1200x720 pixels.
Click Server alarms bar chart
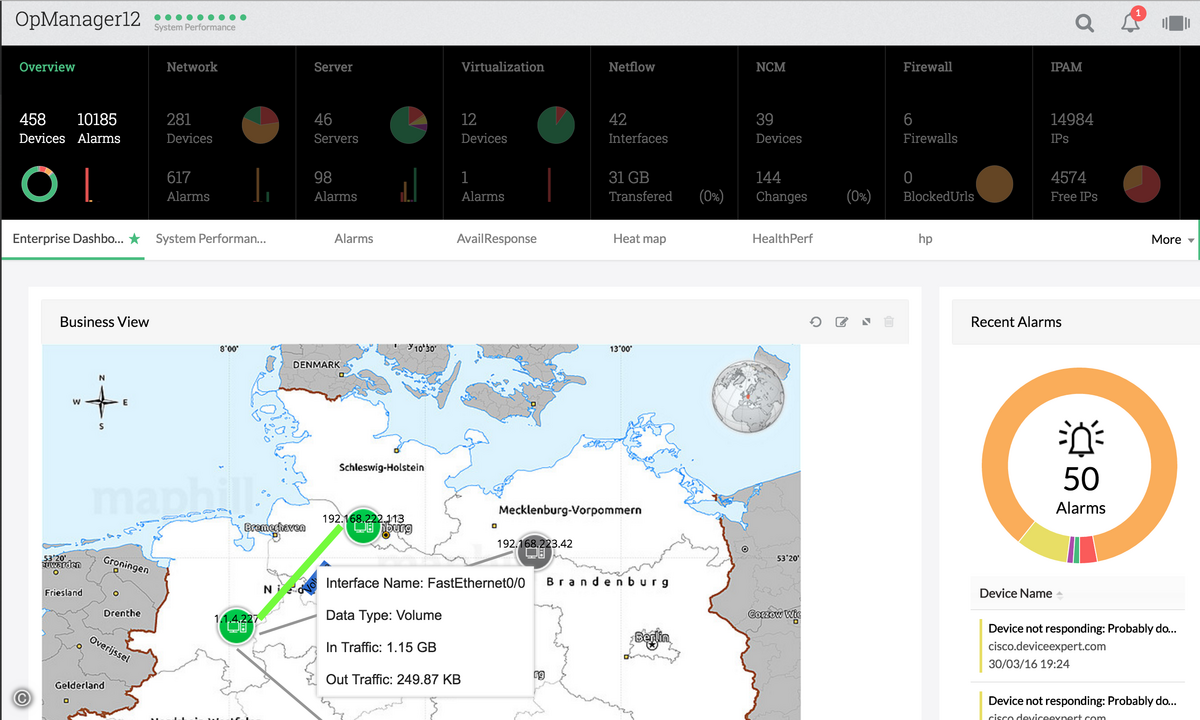[x=409, y=185]
